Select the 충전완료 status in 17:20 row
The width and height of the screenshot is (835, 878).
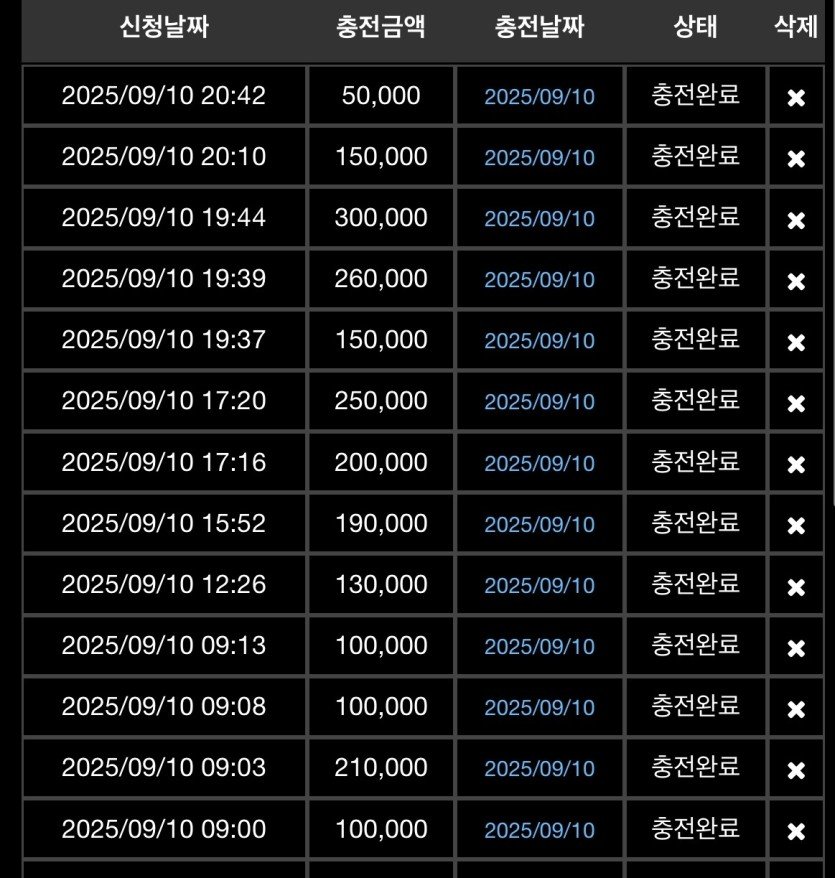(695, 400)
